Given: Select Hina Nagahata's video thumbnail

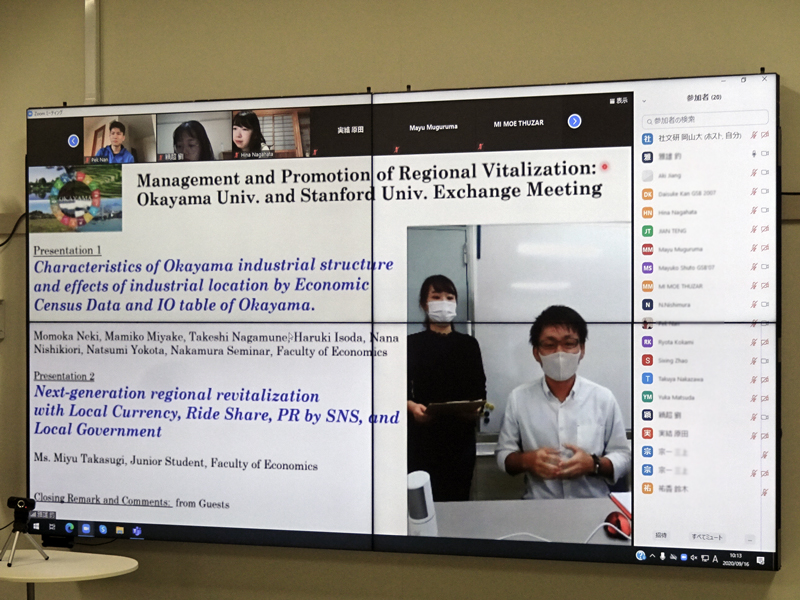Looking at the screenshot, I should point(271,134).
